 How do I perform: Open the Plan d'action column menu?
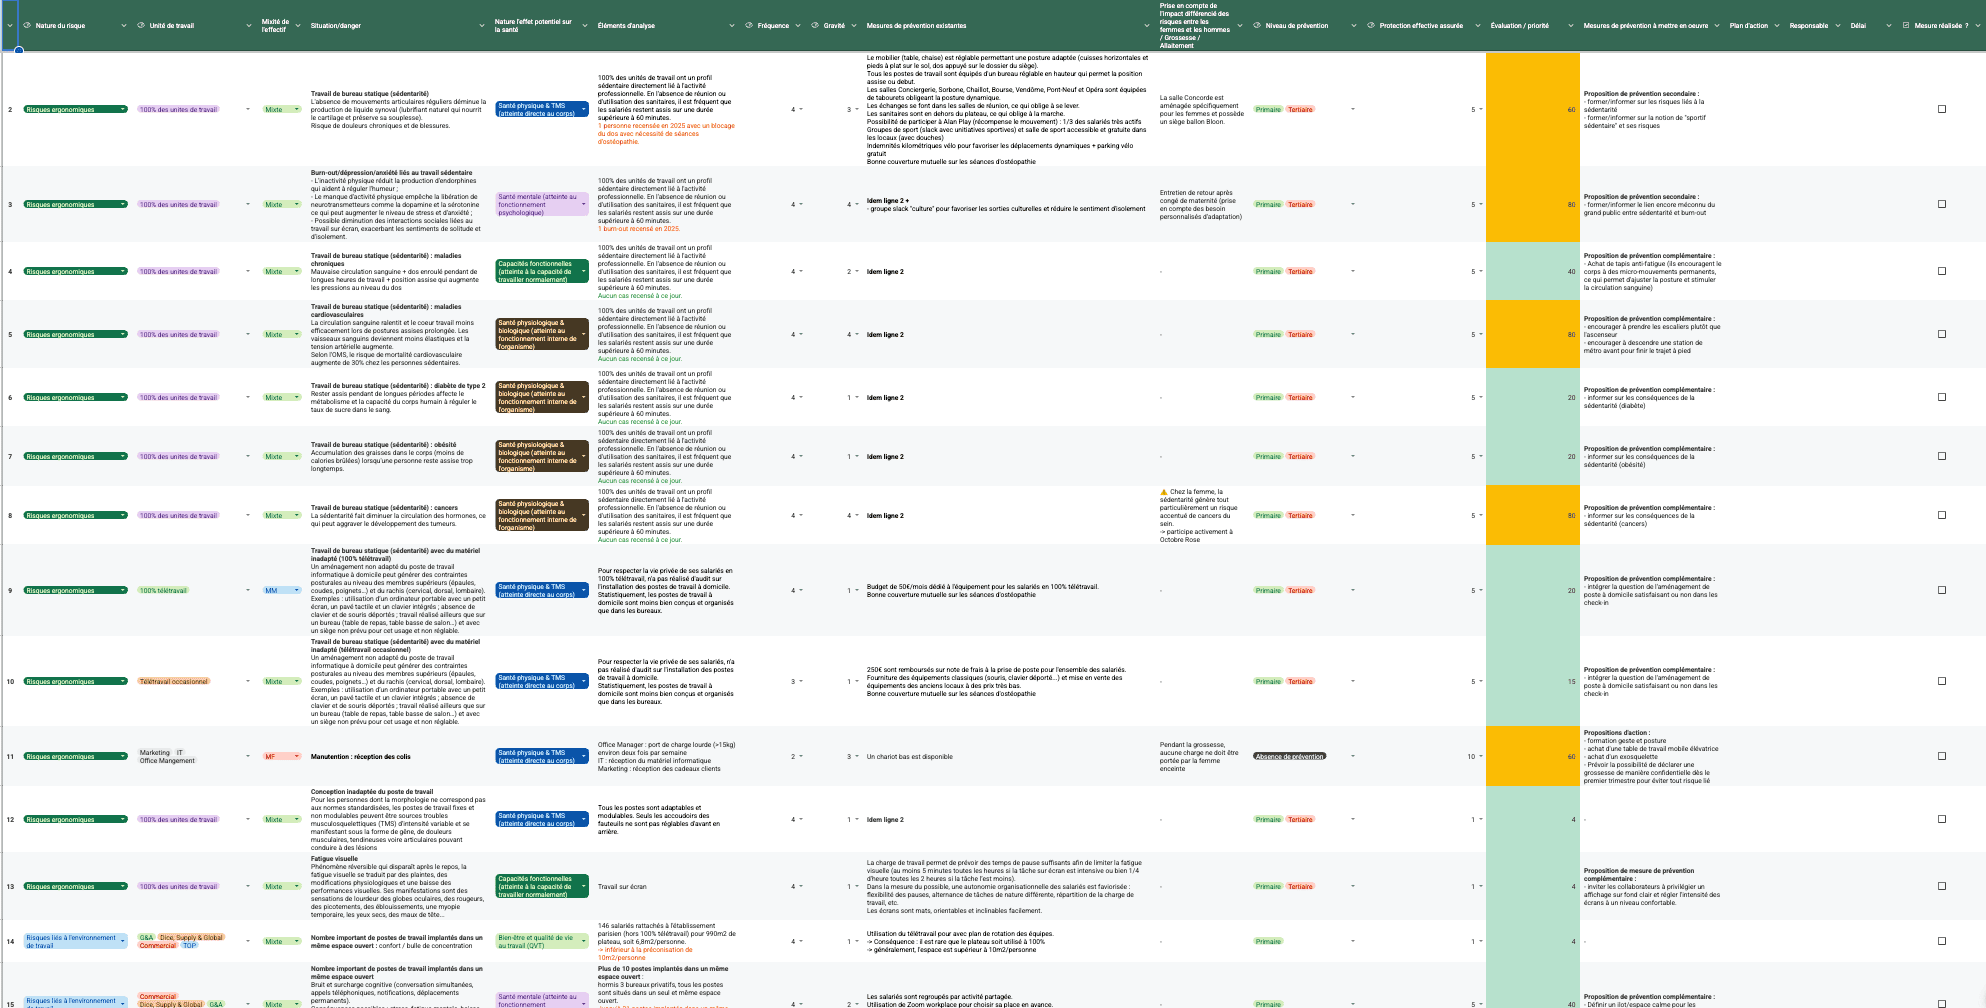coord(1777,26)
